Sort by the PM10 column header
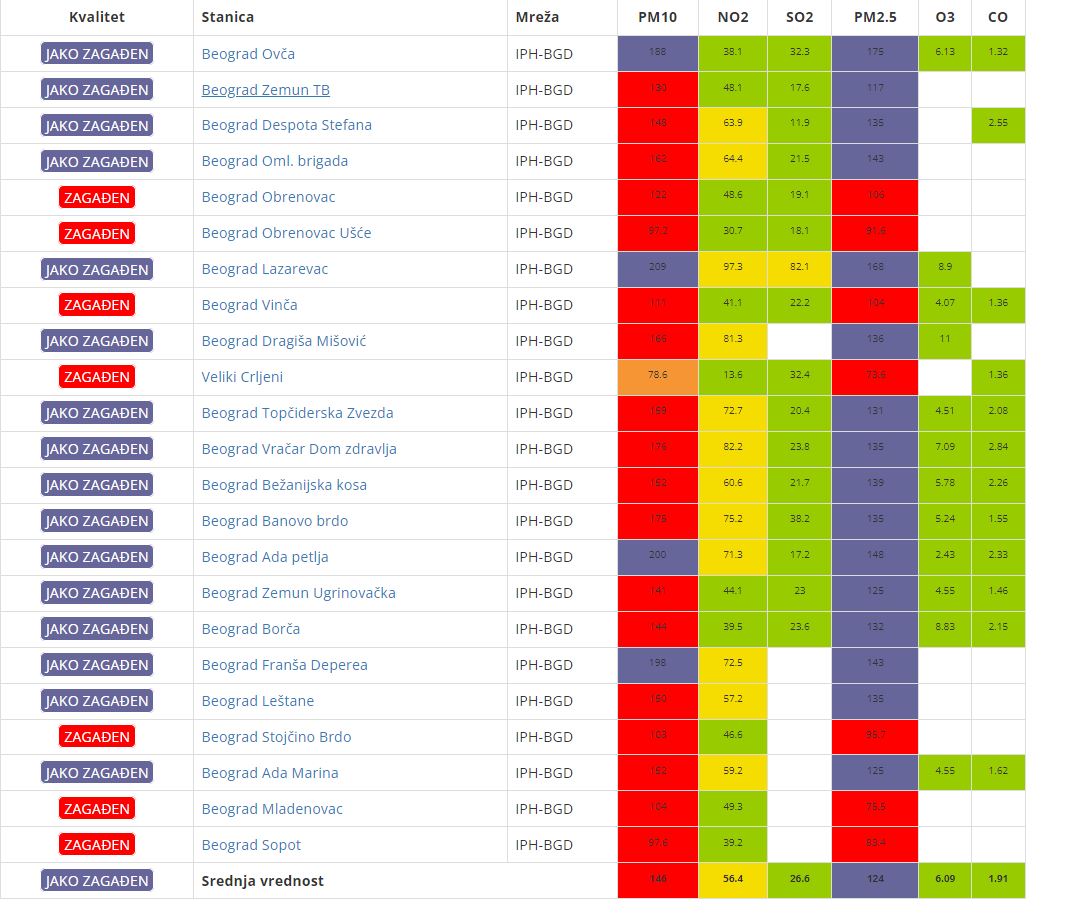This screenshot has width=1067, height=914. click(657, 17)
